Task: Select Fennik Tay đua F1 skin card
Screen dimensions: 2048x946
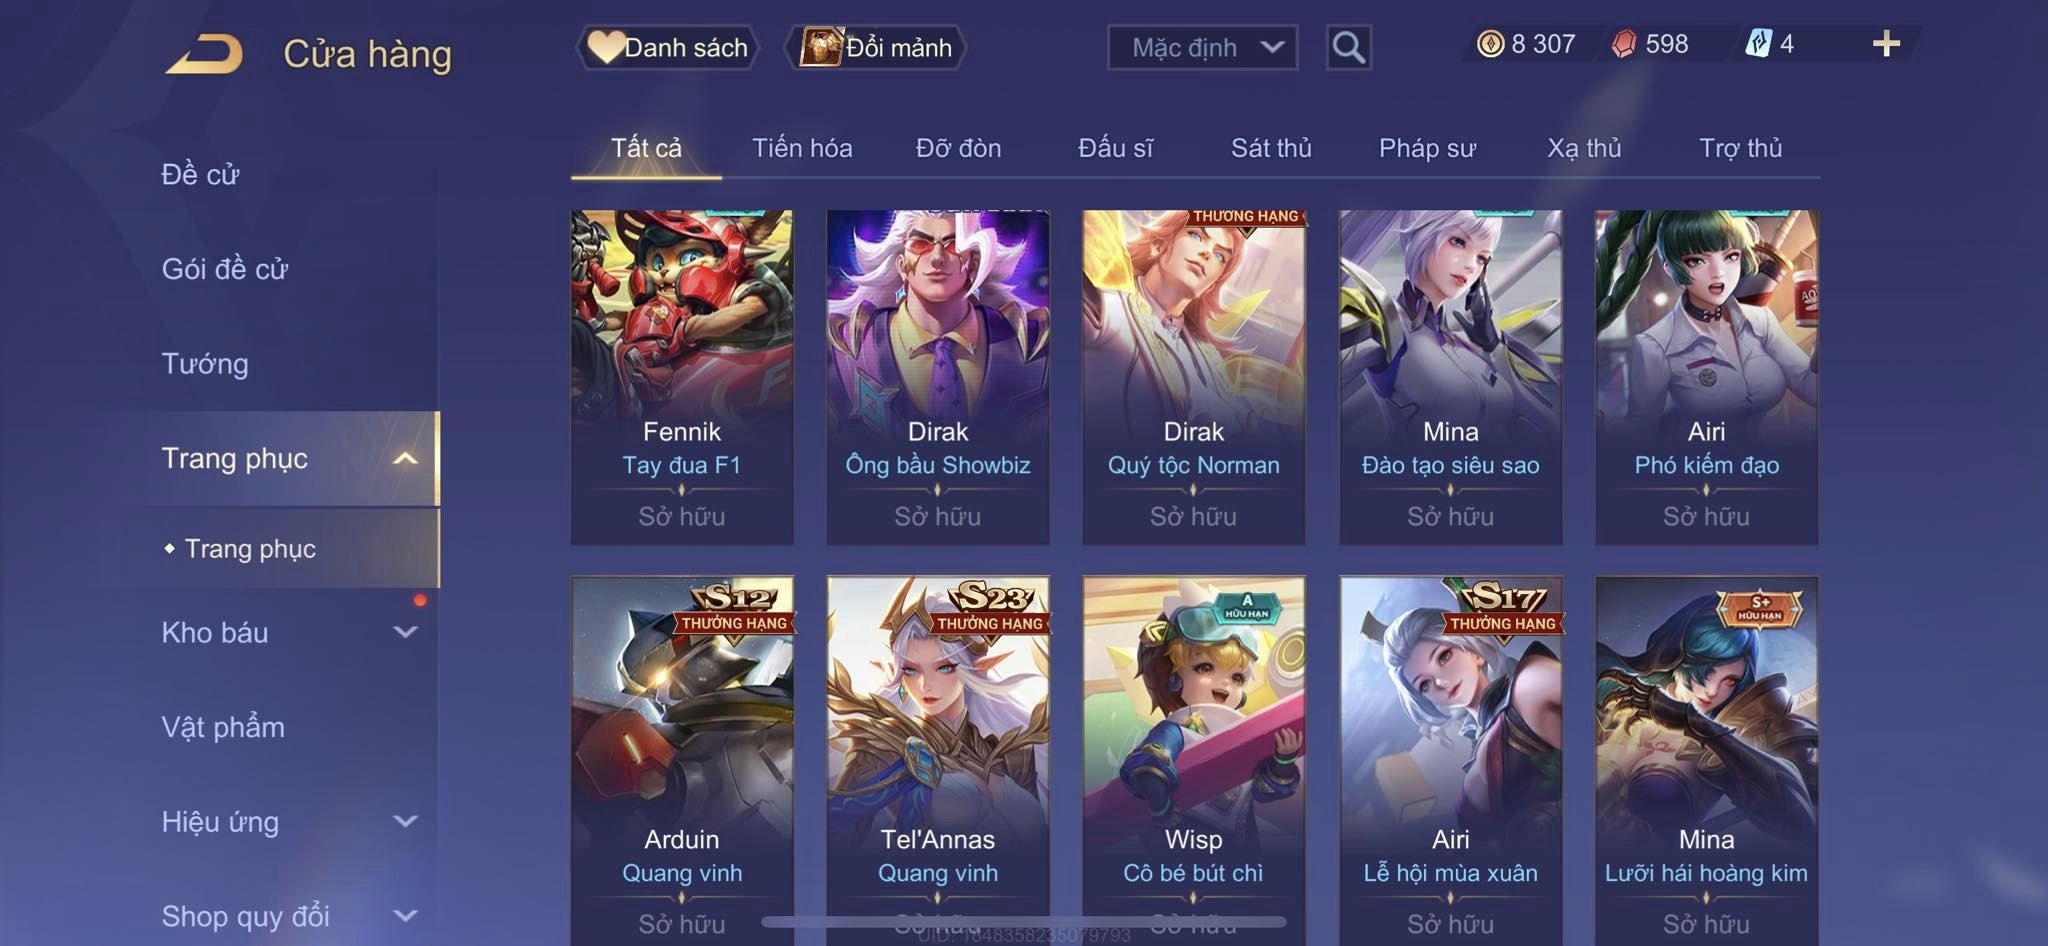Action: (x=682, y=377)
